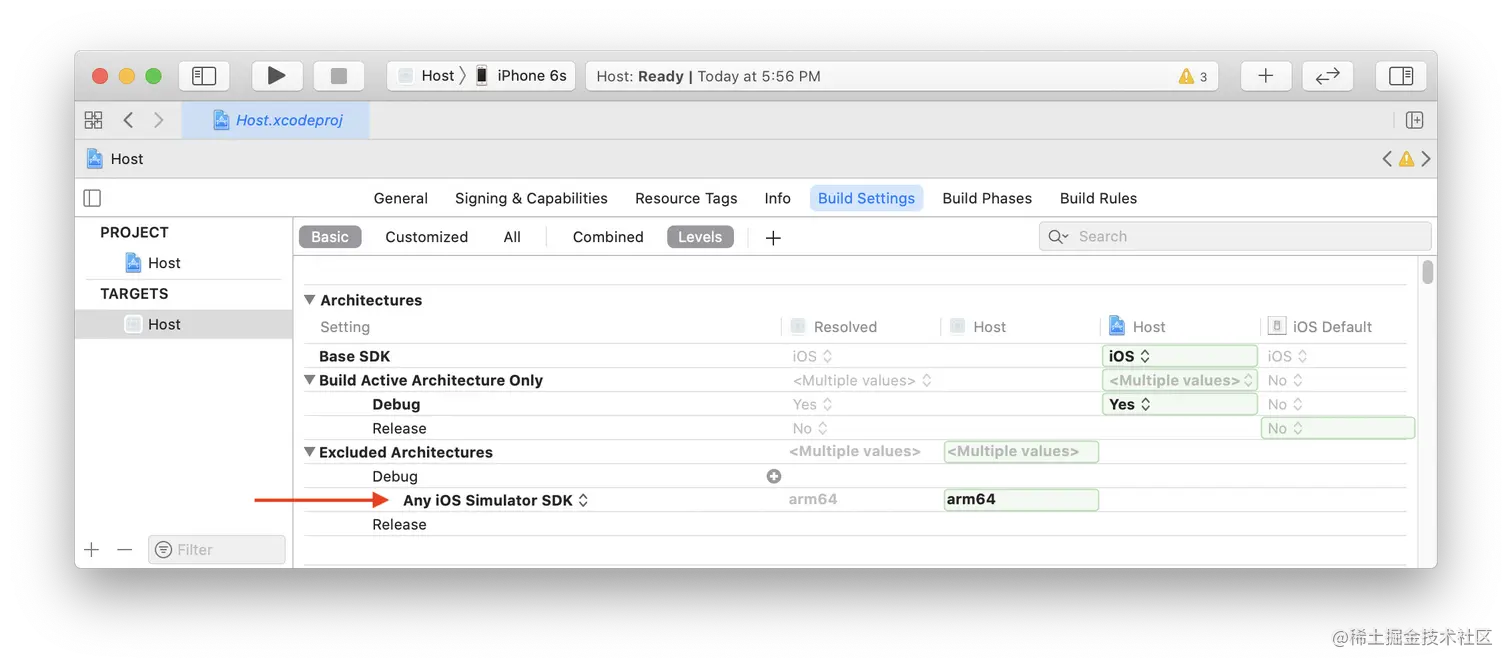This screenshot has width=1512, height=667.
Task: Open the Host.xcodeproj breadcrumb tab
Action: (275, 119)
